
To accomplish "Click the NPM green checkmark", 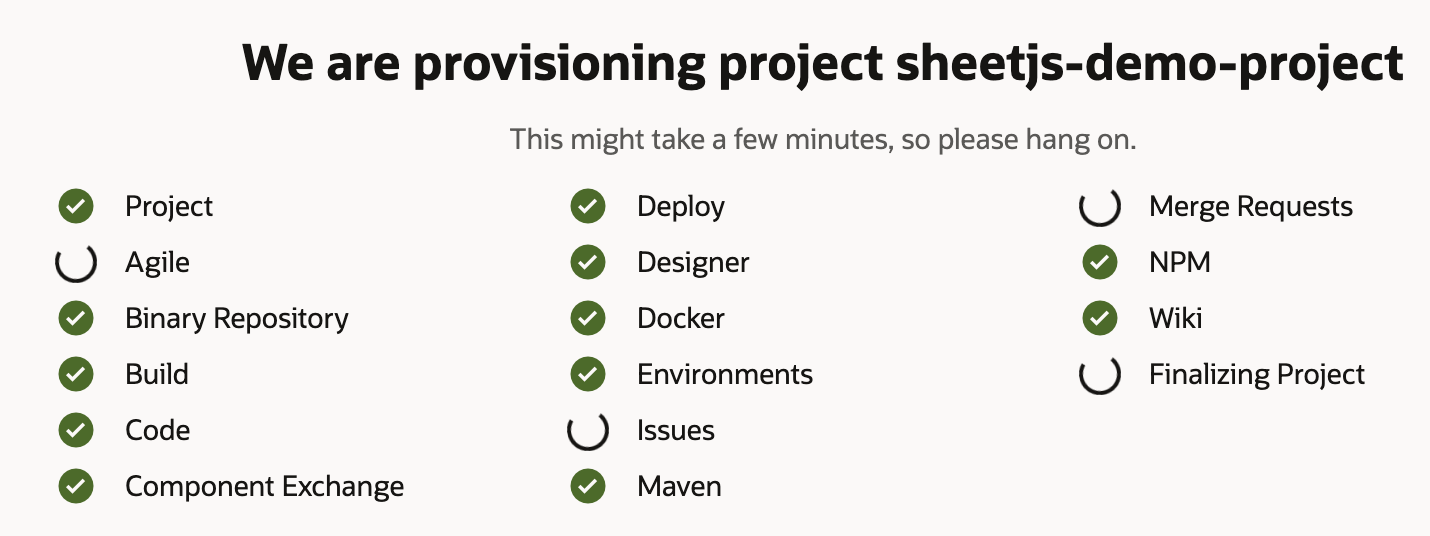I will [x=1100, y=263].
